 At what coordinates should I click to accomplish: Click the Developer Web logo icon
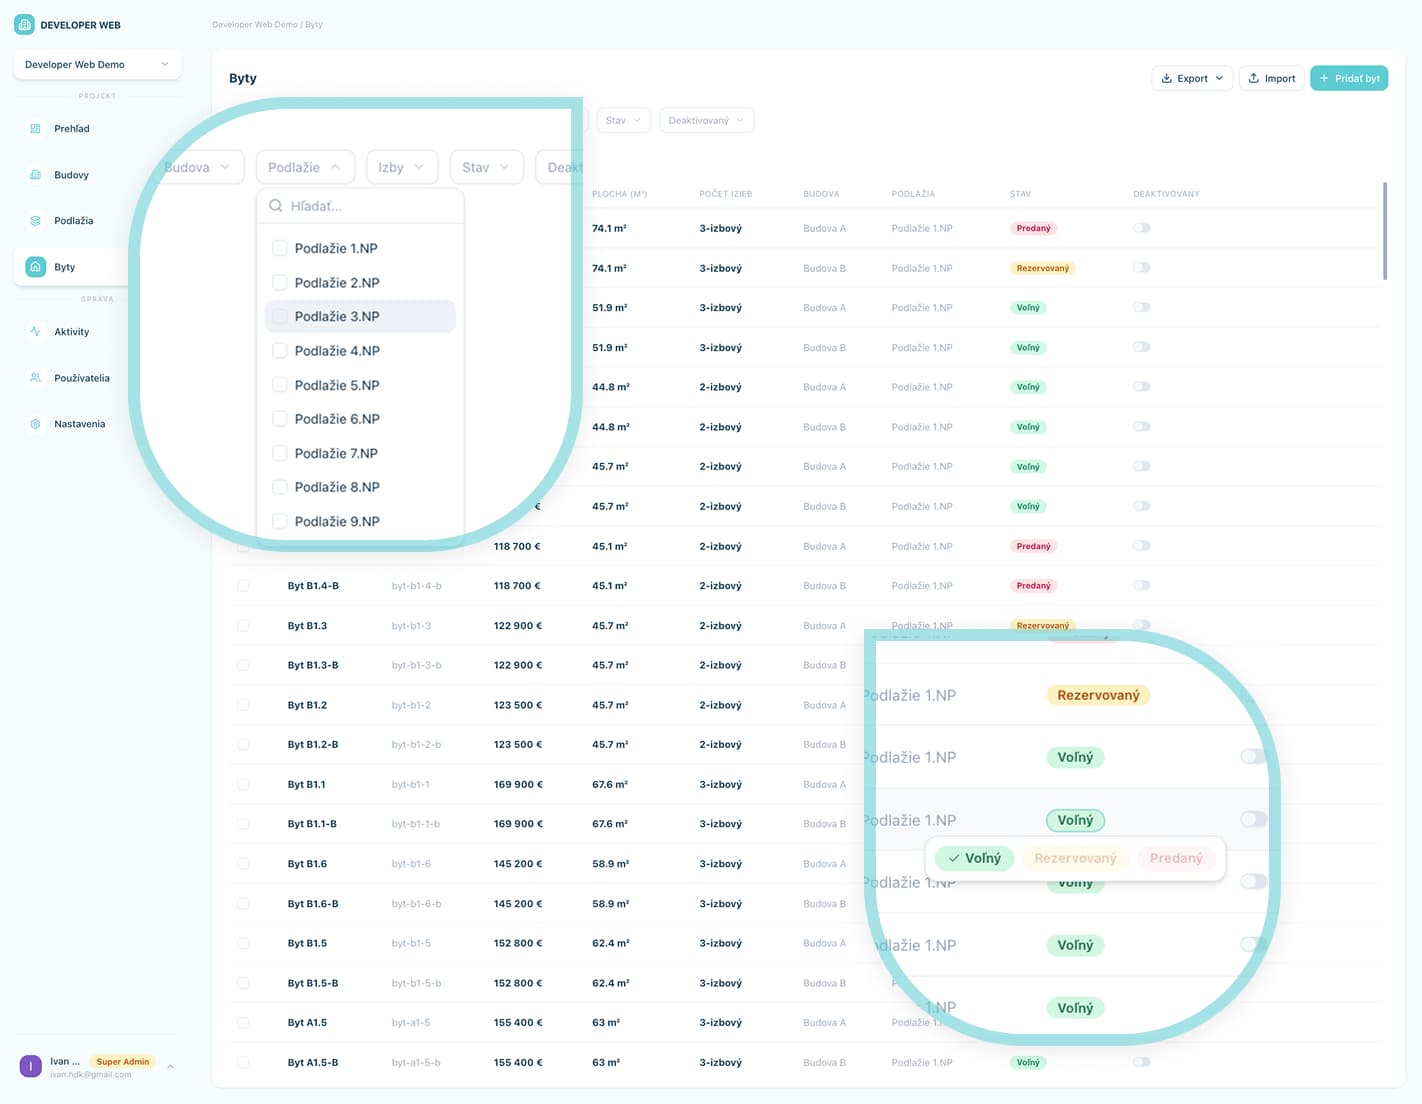point(24,25)
